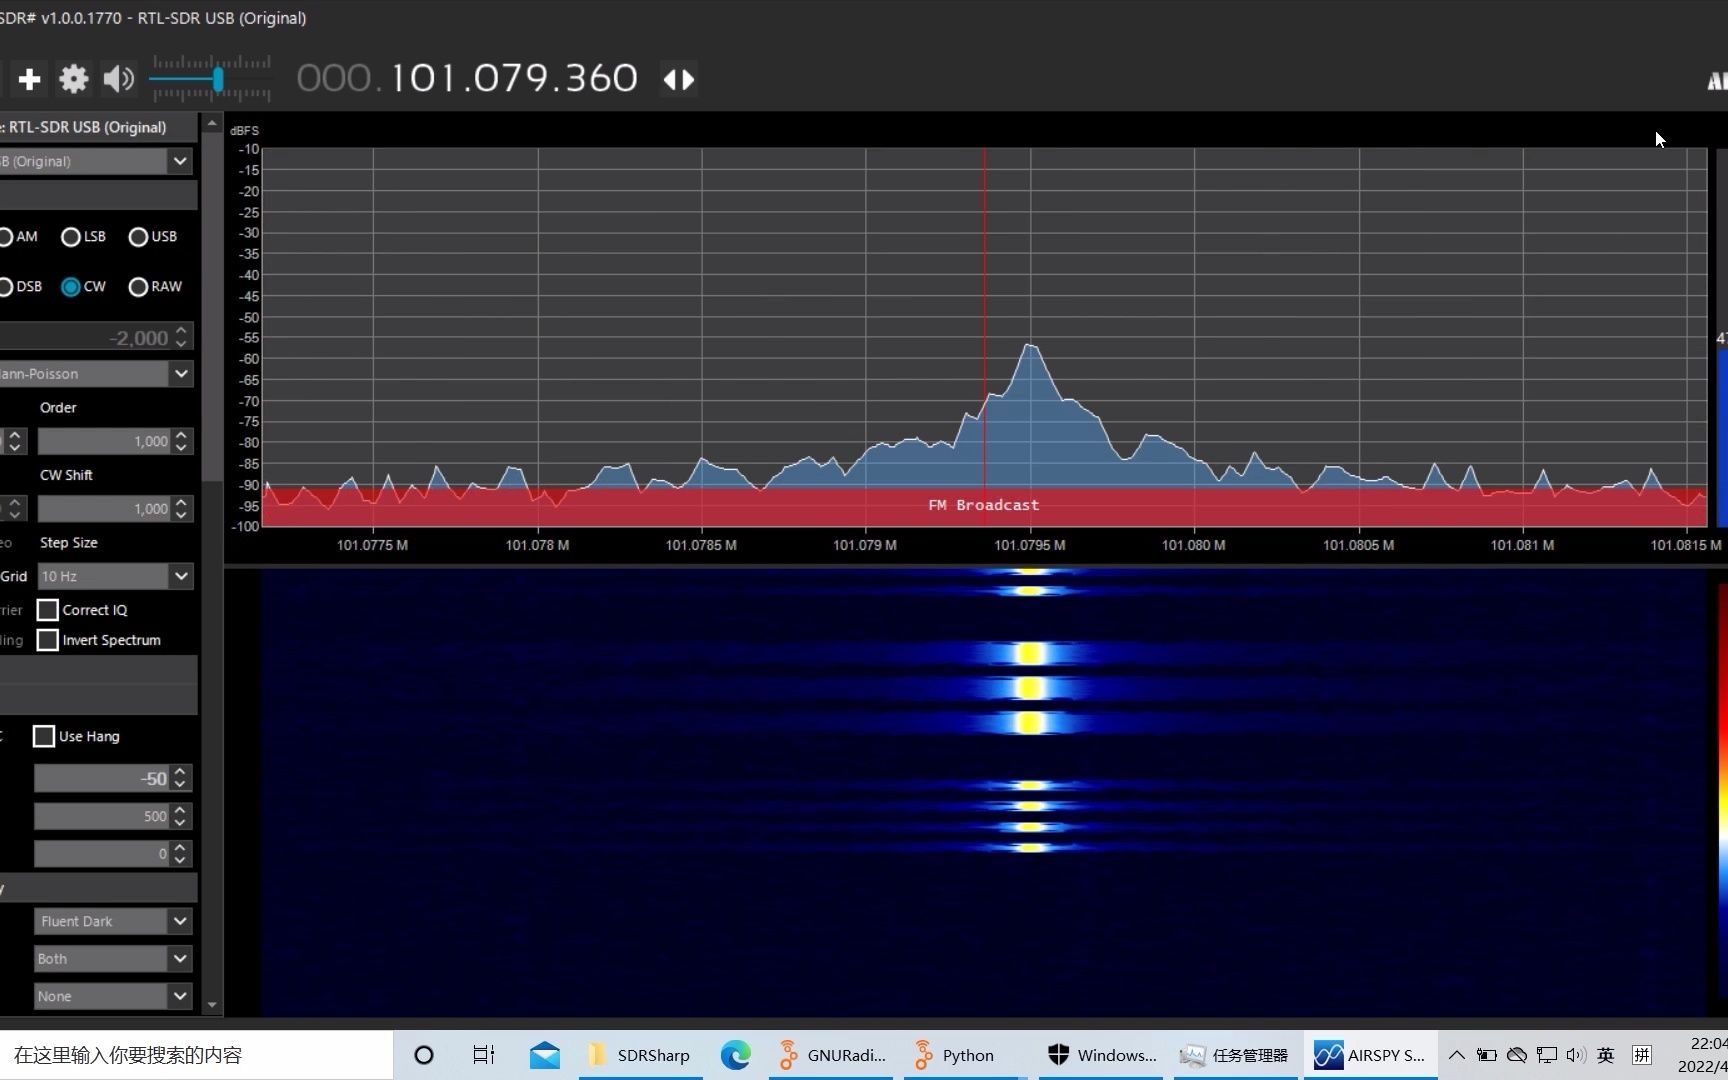Click the FM Broadcast band label

point(984,506)
